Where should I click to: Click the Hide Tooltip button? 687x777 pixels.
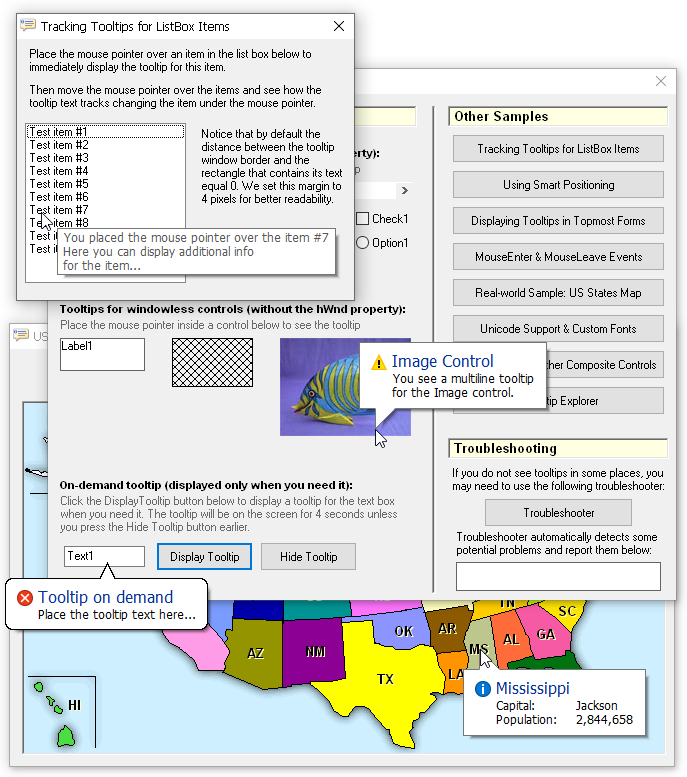[308, 556]
